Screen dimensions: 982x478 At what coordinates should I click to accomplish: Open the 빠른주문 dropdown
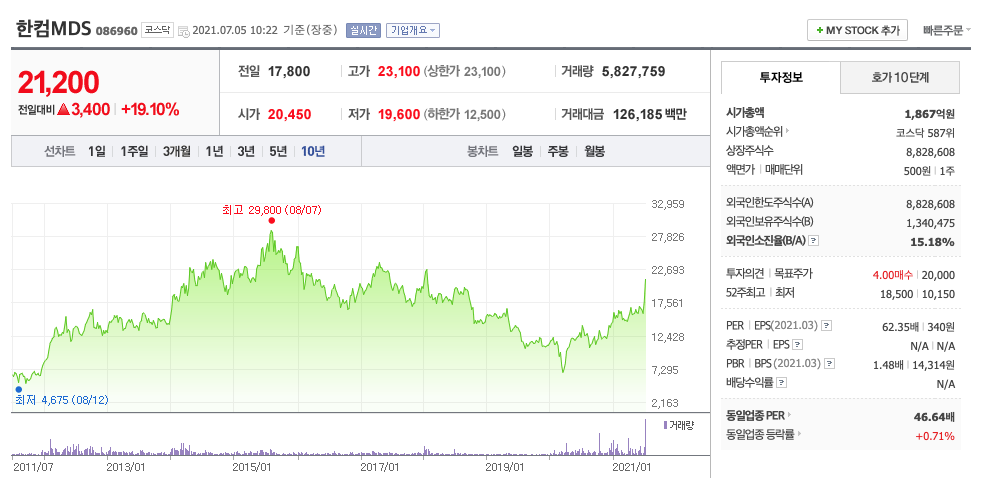[x=946, y=30]
